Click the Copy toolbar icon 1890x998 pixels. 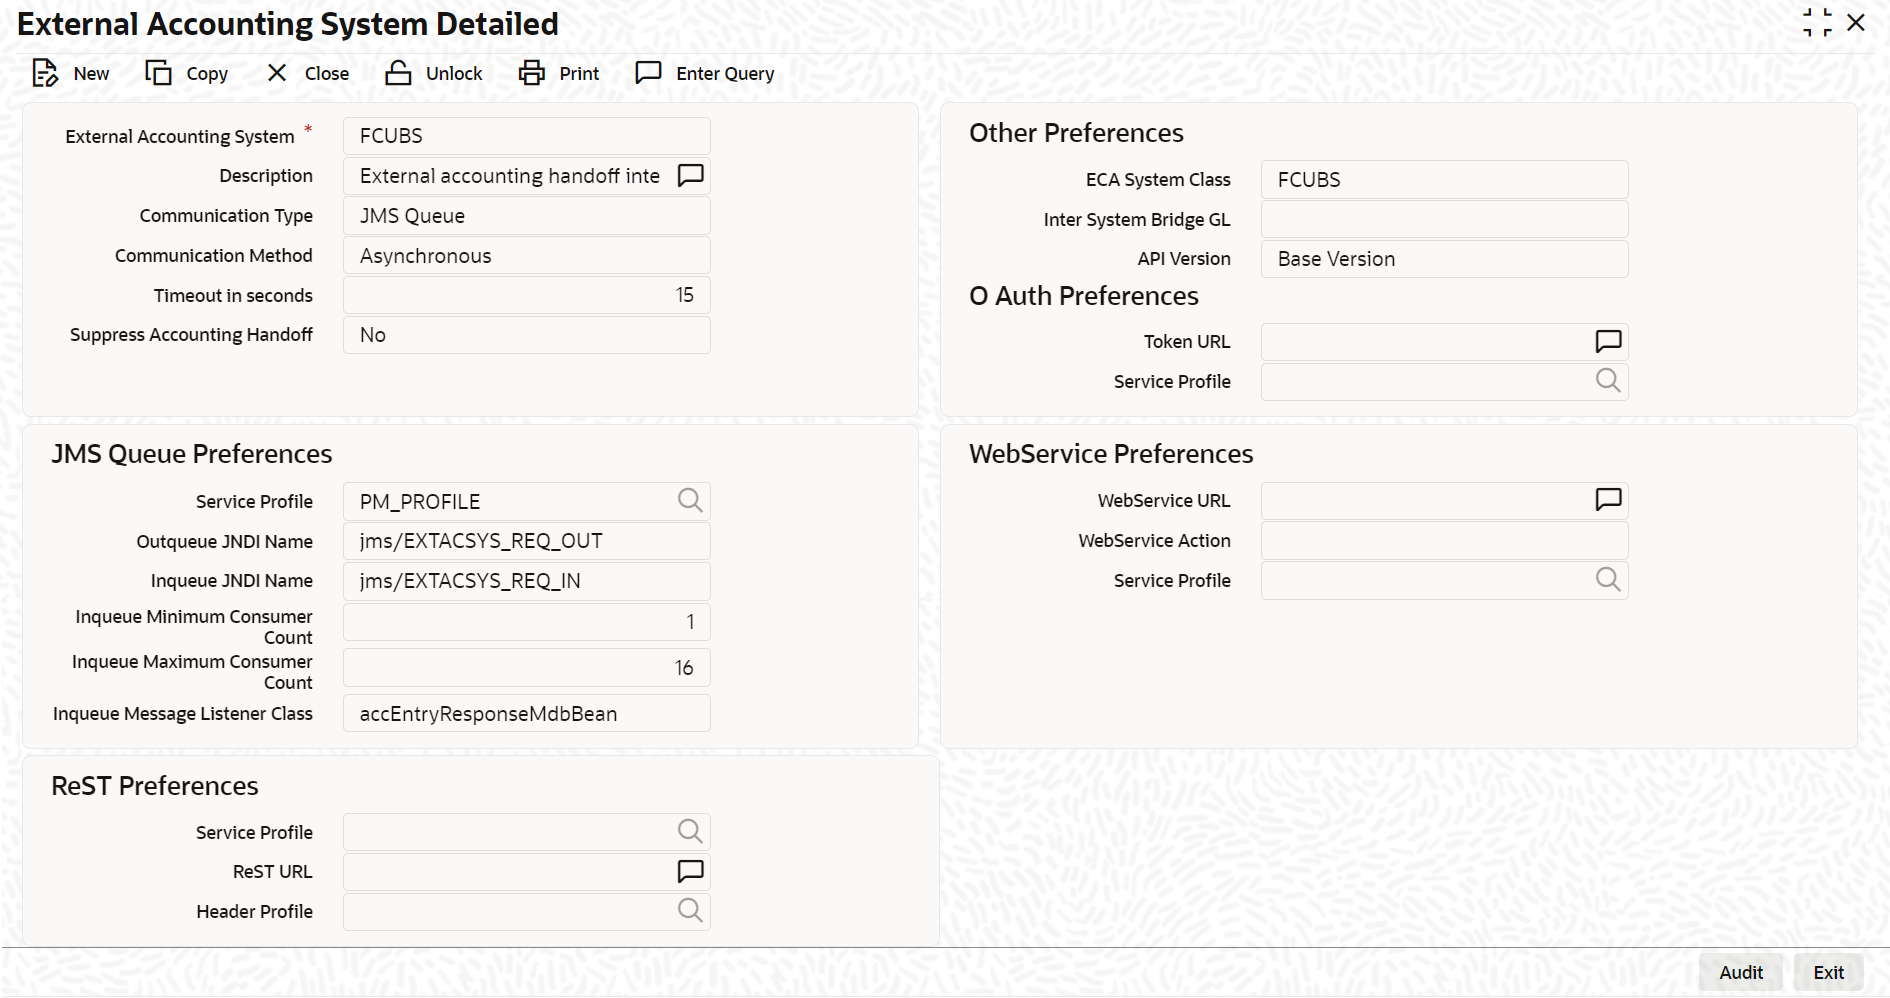159,73
